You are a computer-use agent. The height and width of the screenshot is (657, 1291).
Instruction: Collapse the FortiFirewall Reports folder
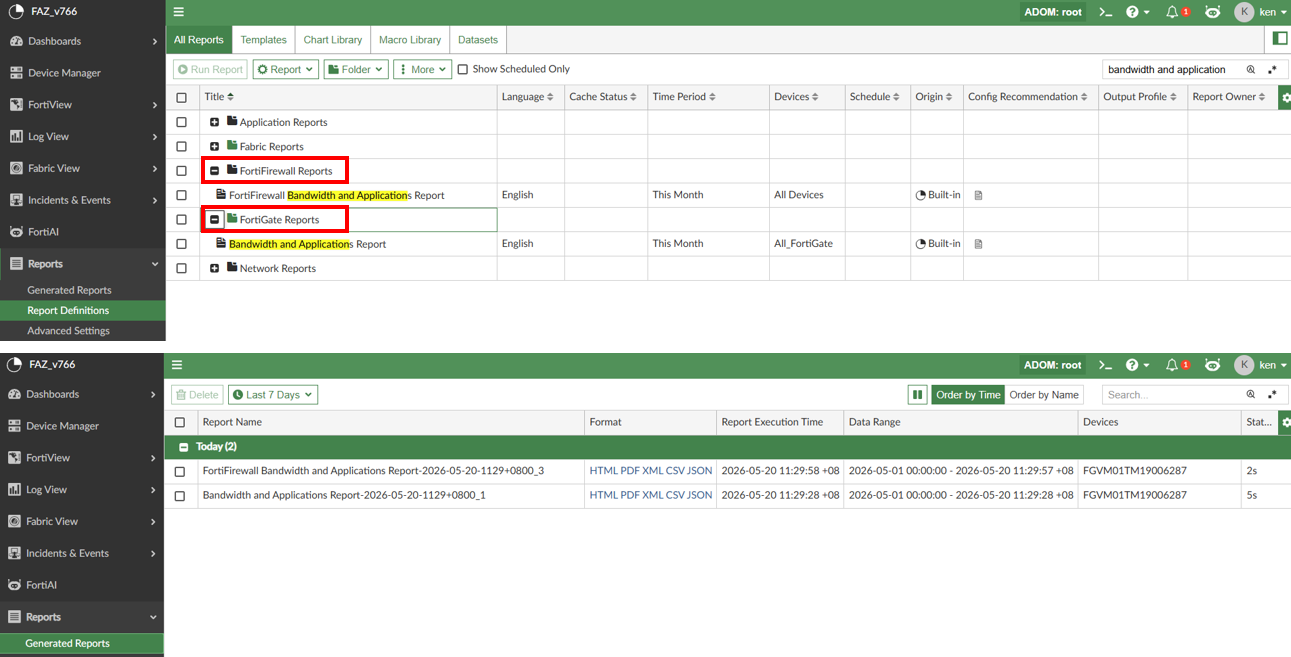(x=214, y=171)
